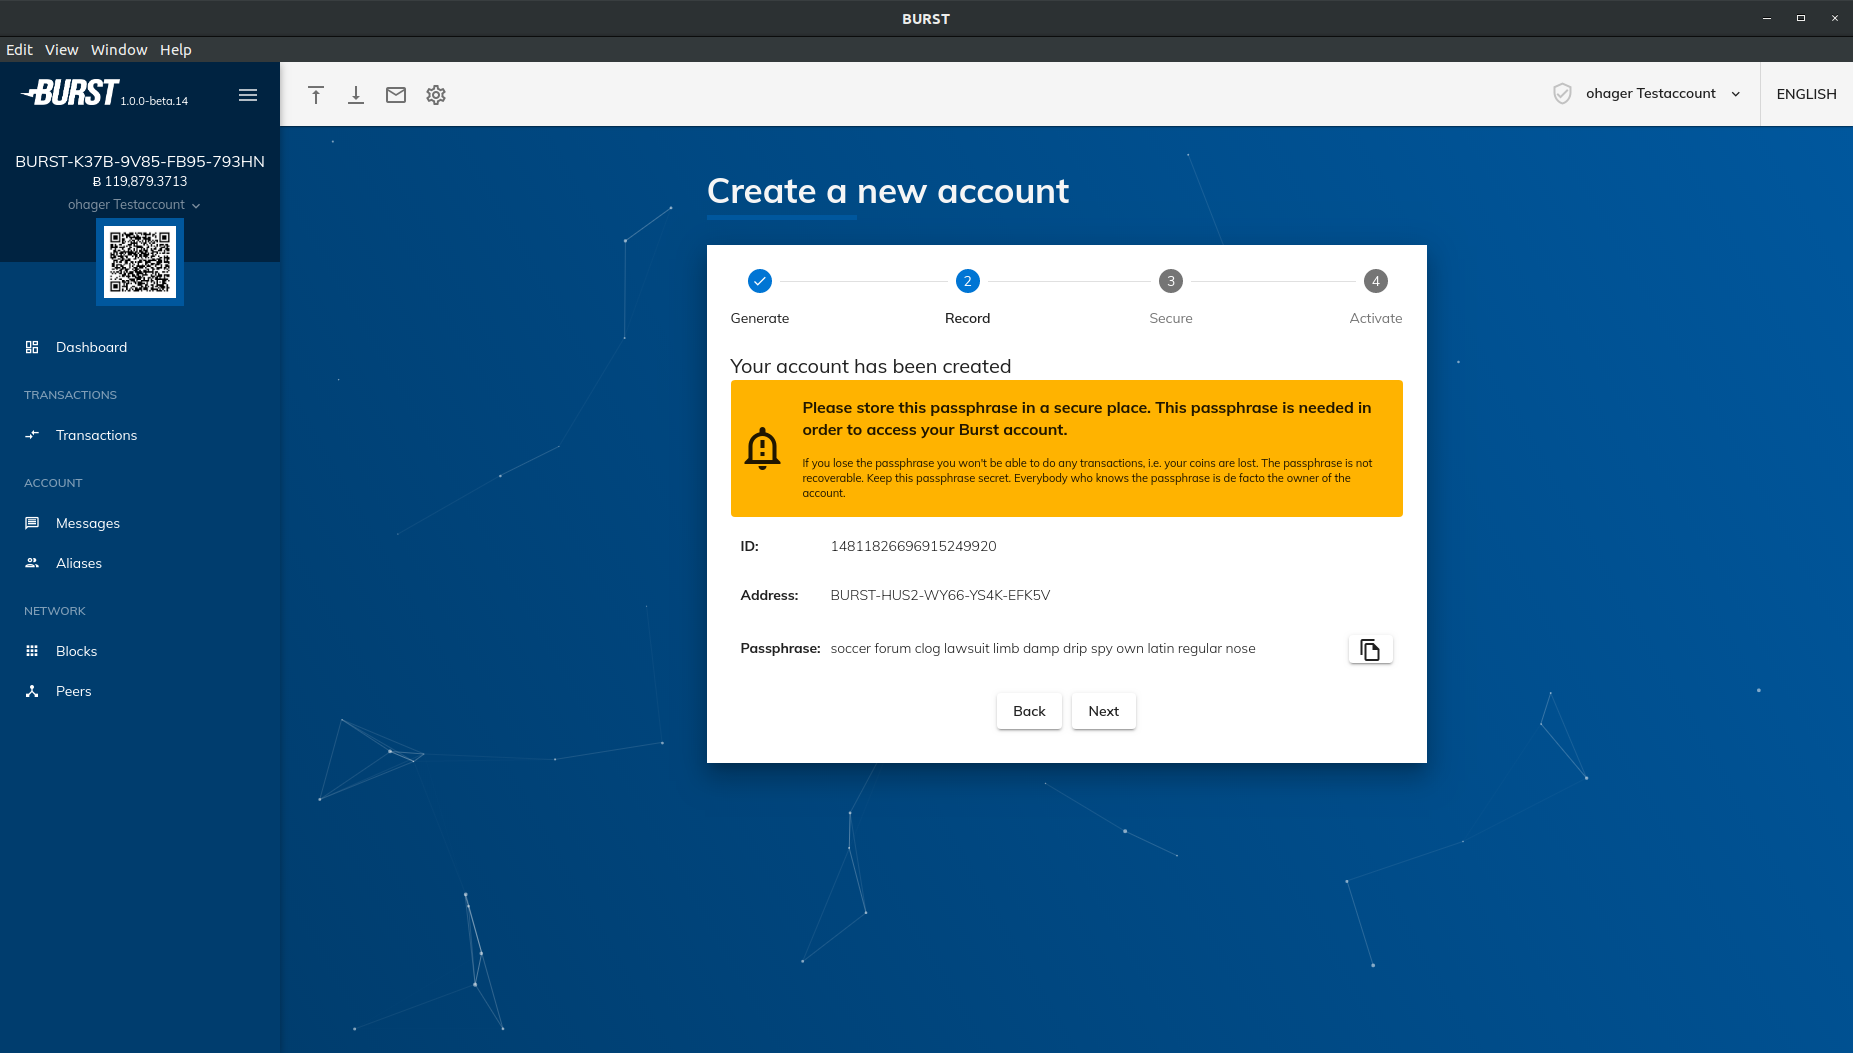
Task: Click the passphrase text starting with soccer
Action: point(1043,648)
